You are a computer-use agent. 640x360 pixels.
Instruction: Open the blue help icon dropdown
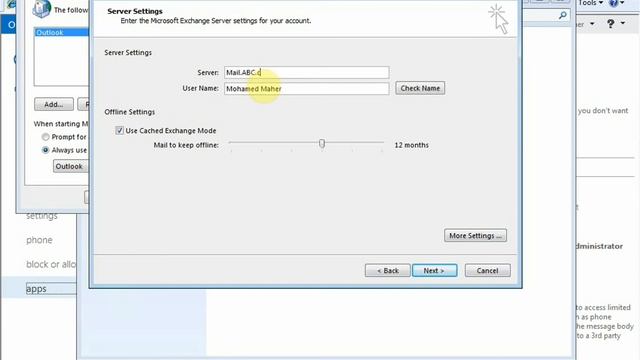point(616,3)
